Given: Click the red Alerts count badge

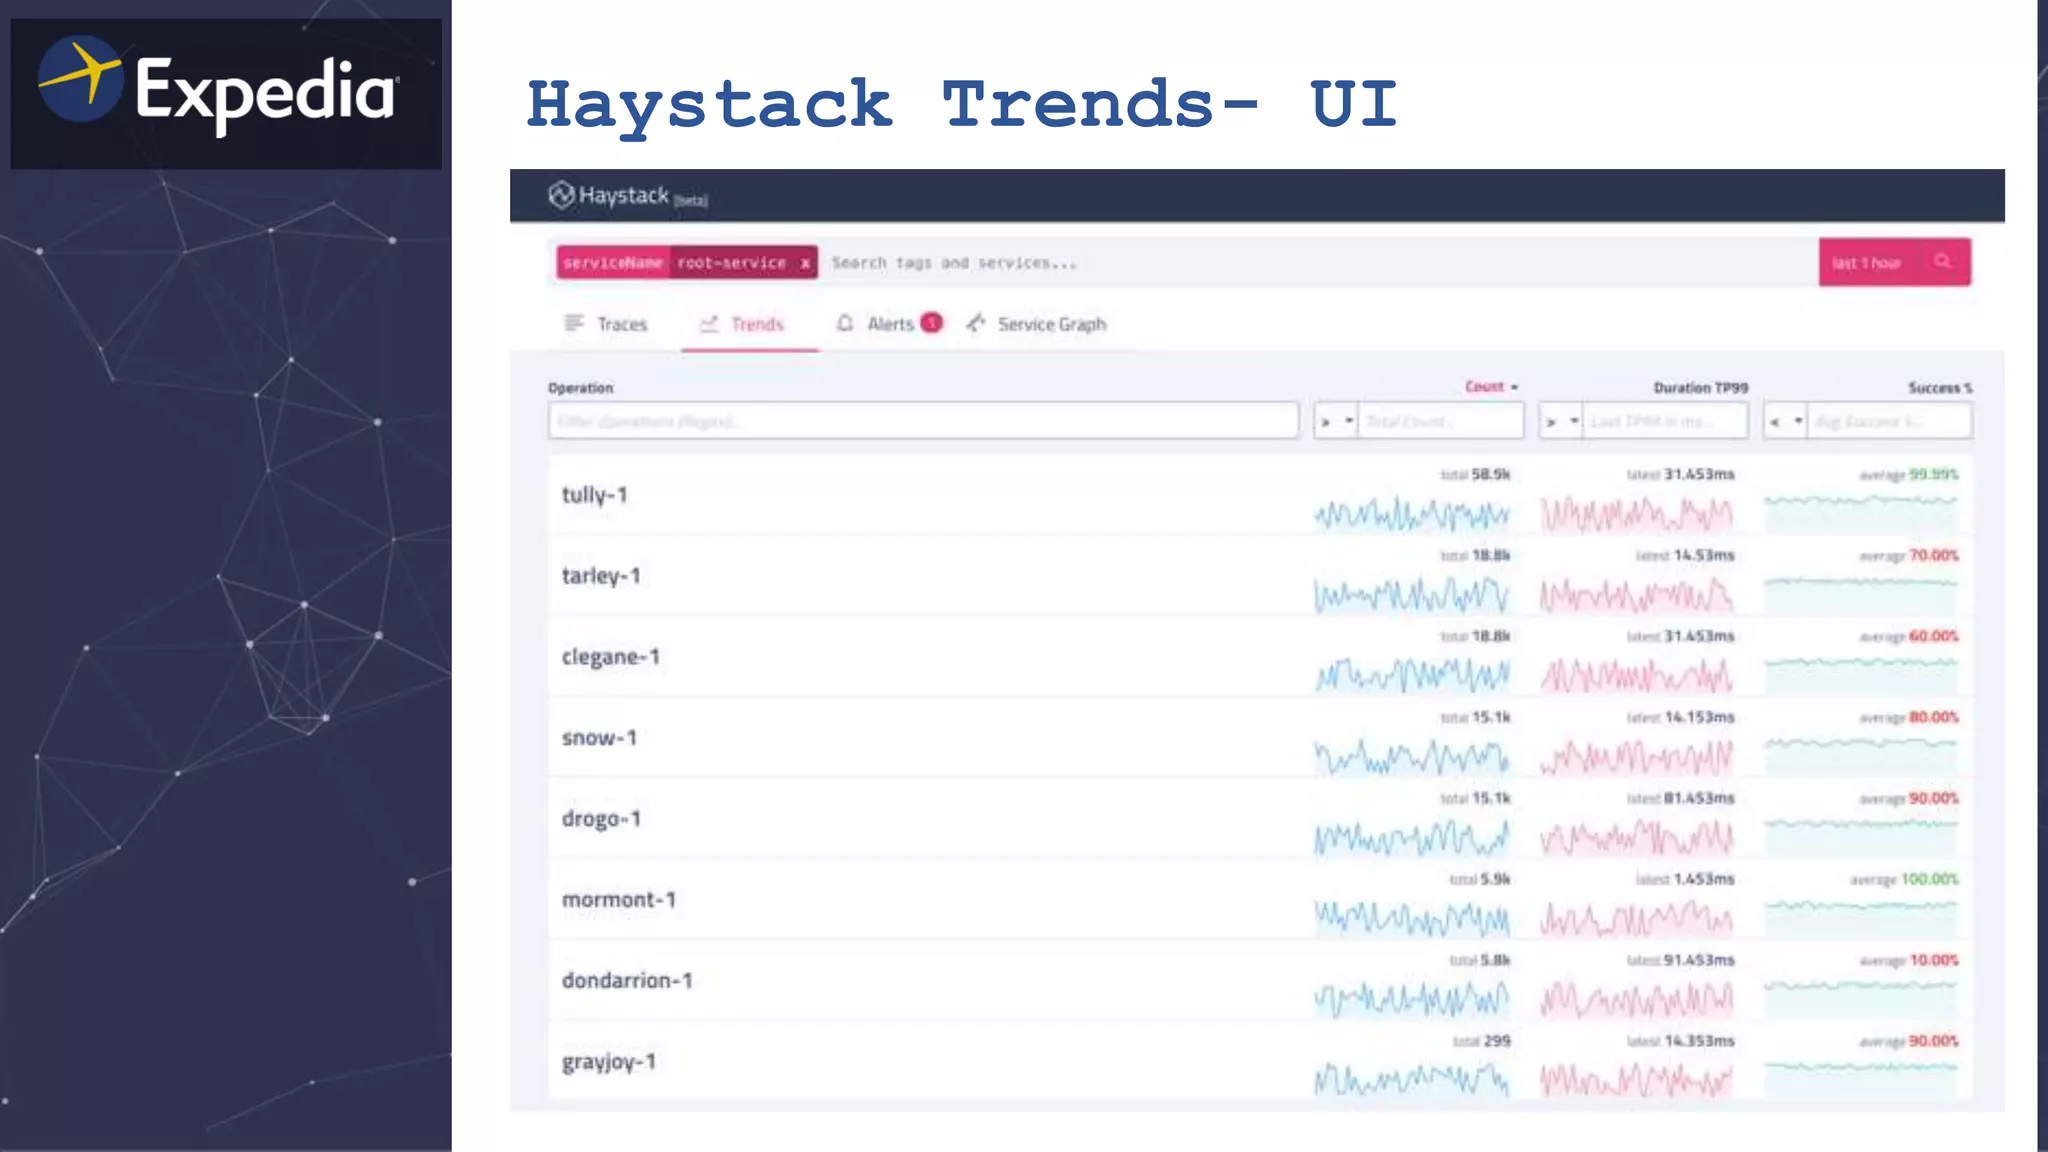Looking at the screenshot, I should pyautogui.click(x=931, y=322).
